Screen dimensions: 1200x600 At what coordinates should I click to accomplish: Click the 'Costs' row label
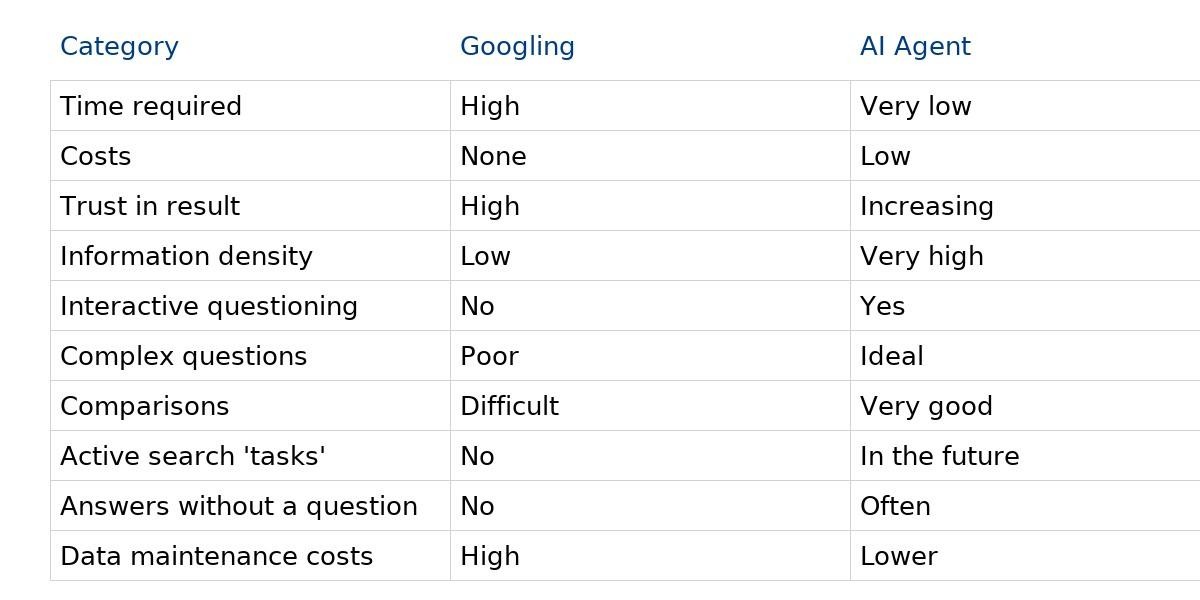[96, 156]
